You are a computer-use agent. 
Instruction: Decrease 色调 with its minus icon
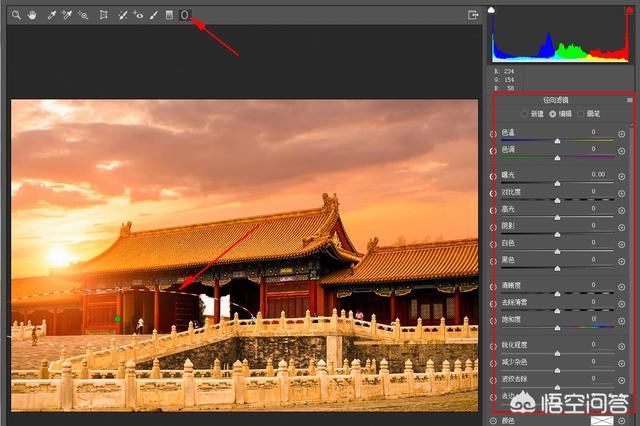[x=493, y=151]
